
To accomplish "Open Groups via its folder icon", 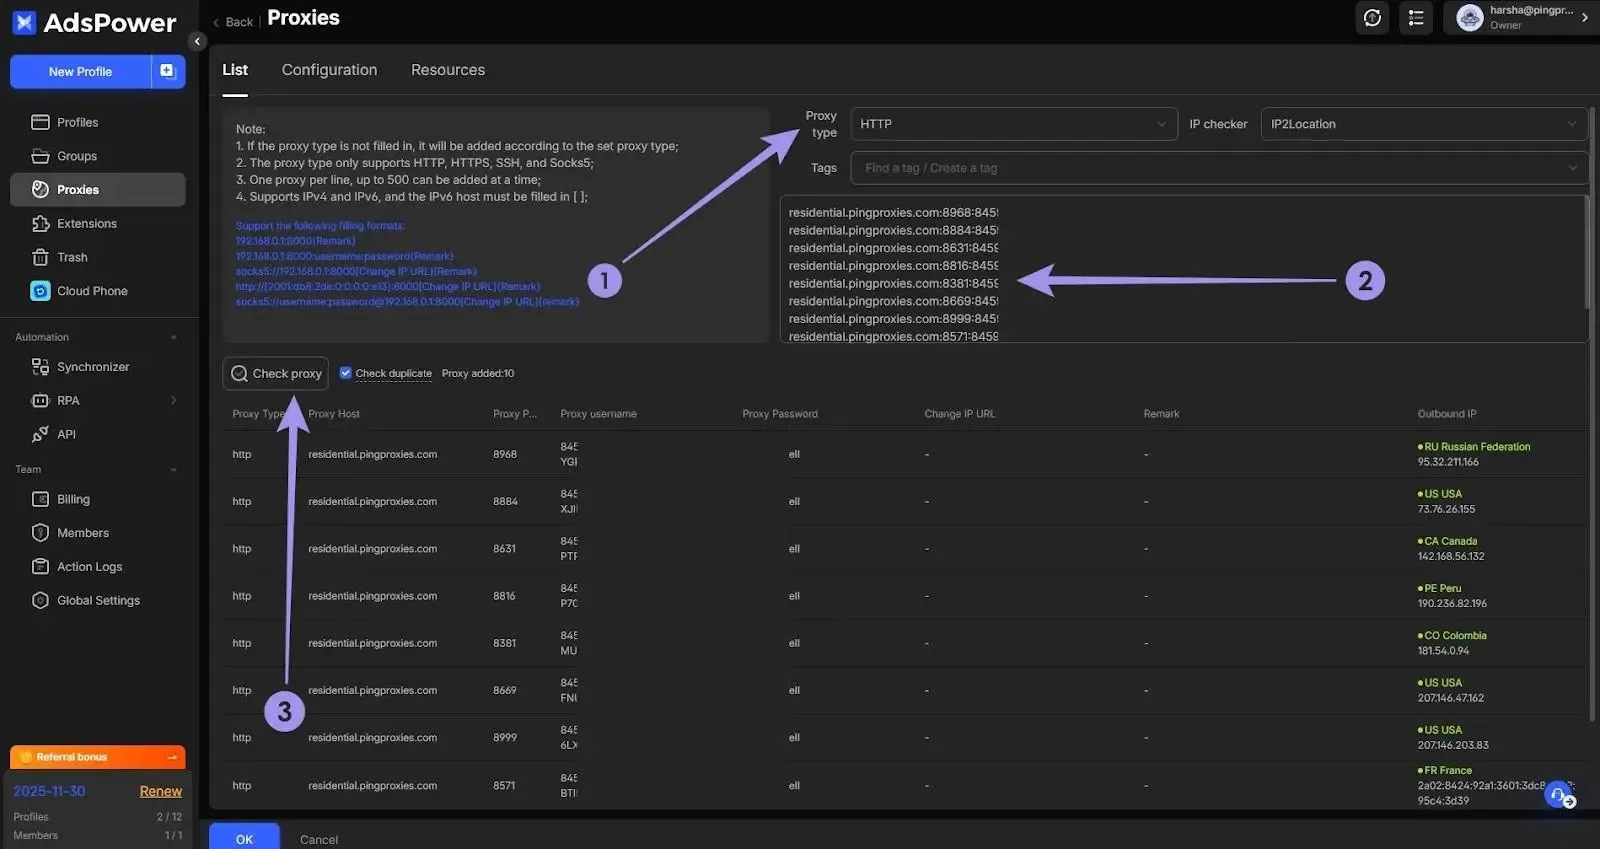I will coord(40,156).
